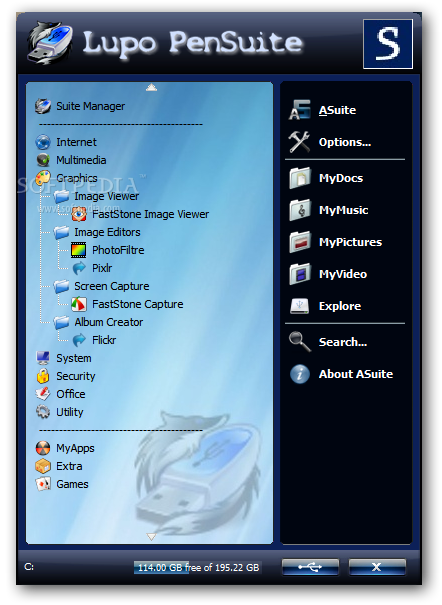The width and height of the screenshot is (442, 605).
Task: Click the Office pencil document icon
Action: point(43,394)
